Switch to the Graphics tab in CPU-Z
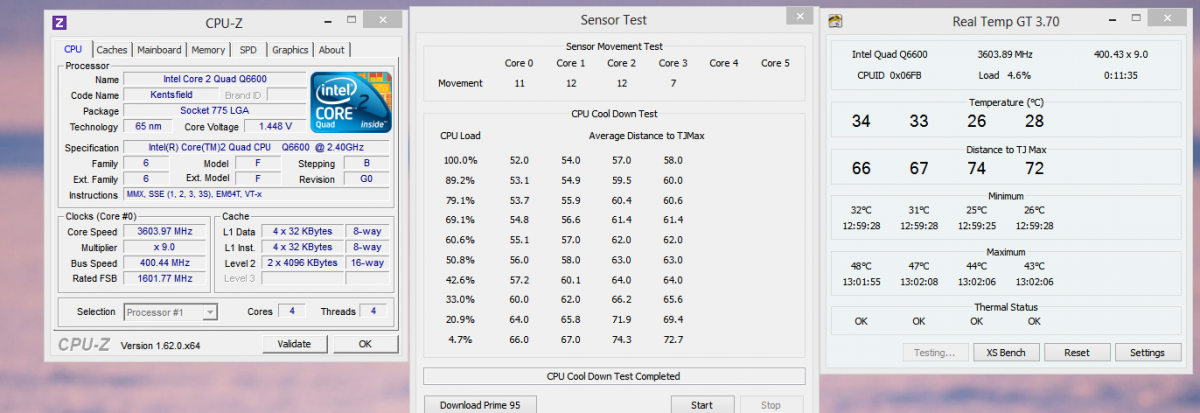The width and height of the screenshot is (1200, 413). coord(290,50)
